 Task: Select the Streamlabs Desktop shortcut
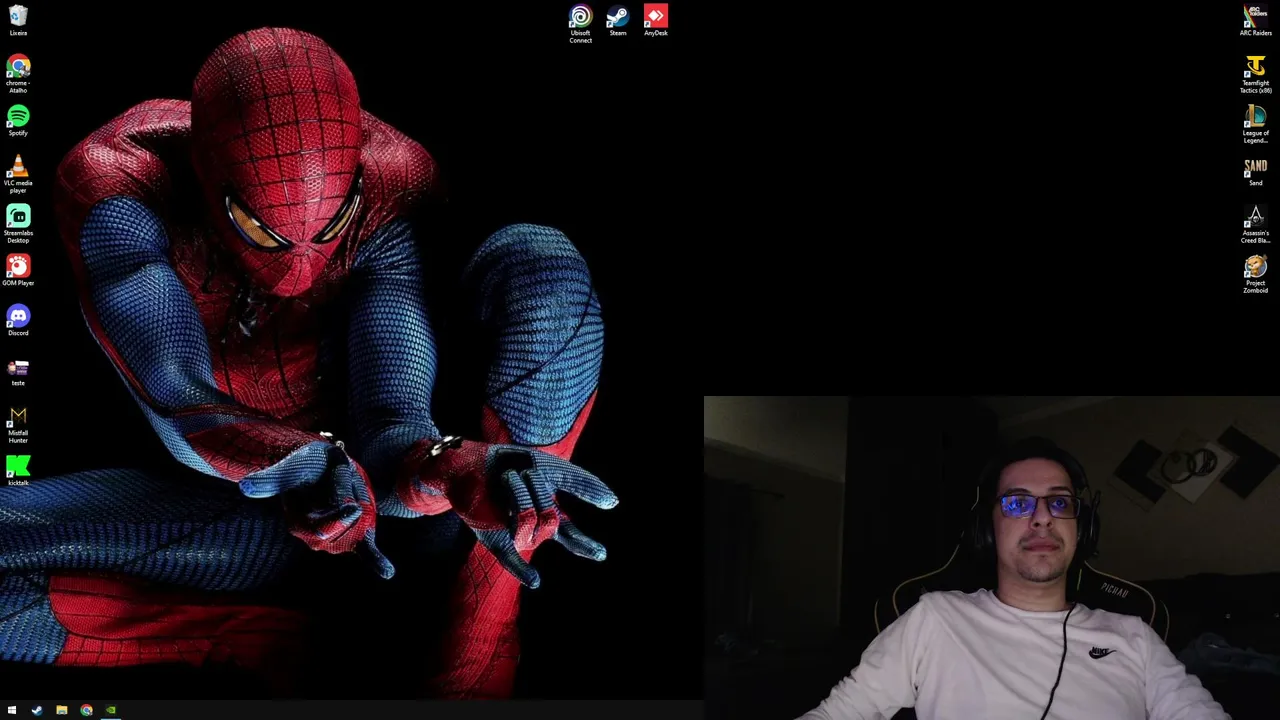18,224
